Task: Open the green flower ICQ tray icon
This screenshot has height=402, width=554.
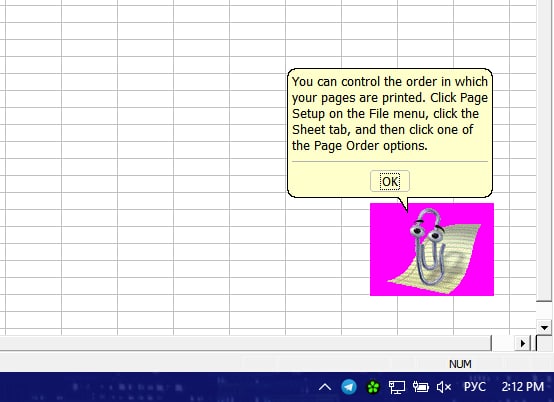Action: tap(373, 387)
